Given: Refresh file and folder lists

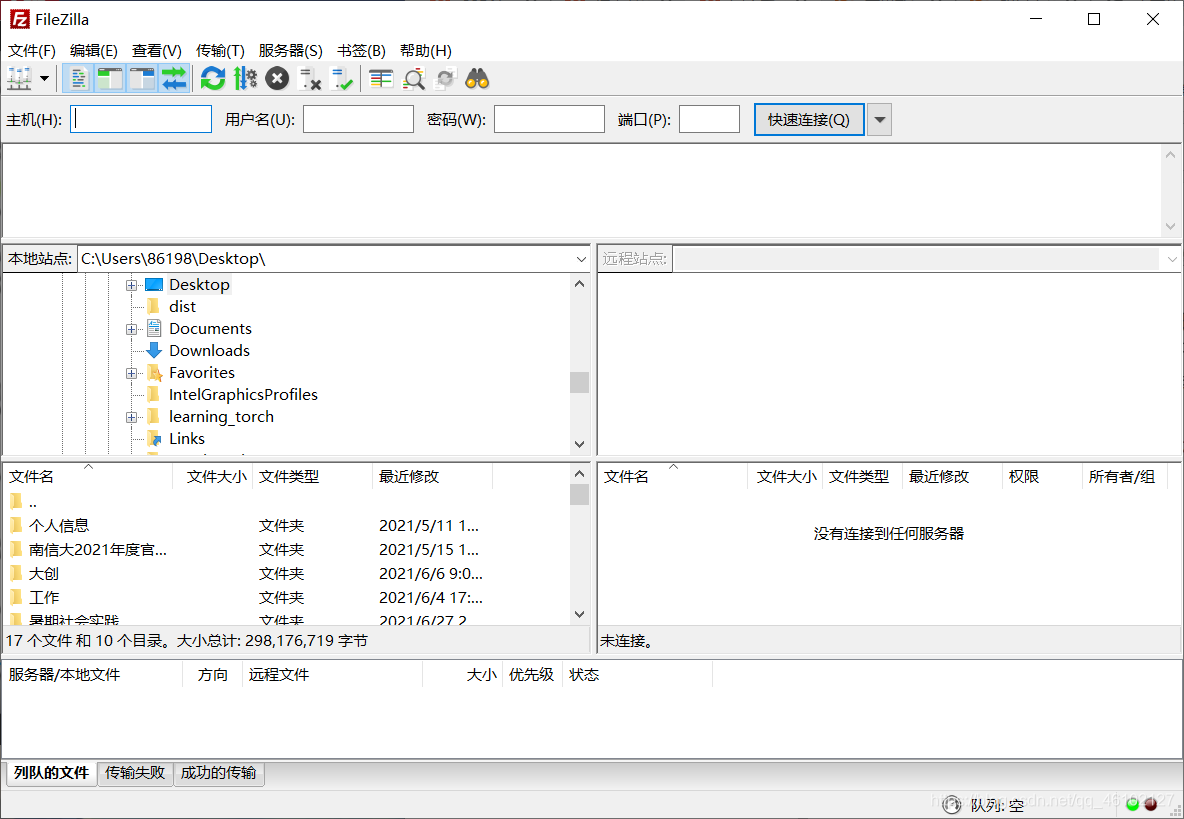Looking at the screenshot, I should [x=213, y=79].
